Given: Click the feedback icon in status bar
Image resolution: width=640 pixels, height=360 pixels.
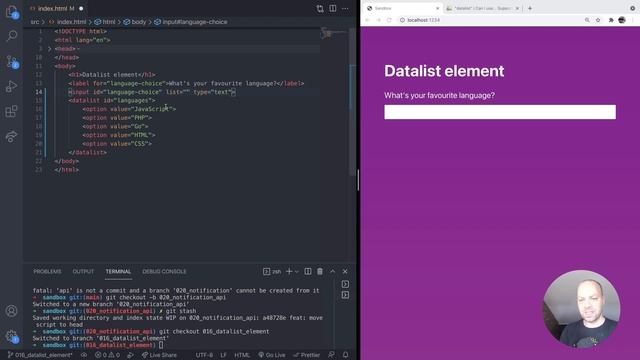Looking at the screenshot, I should pos(331,355).
